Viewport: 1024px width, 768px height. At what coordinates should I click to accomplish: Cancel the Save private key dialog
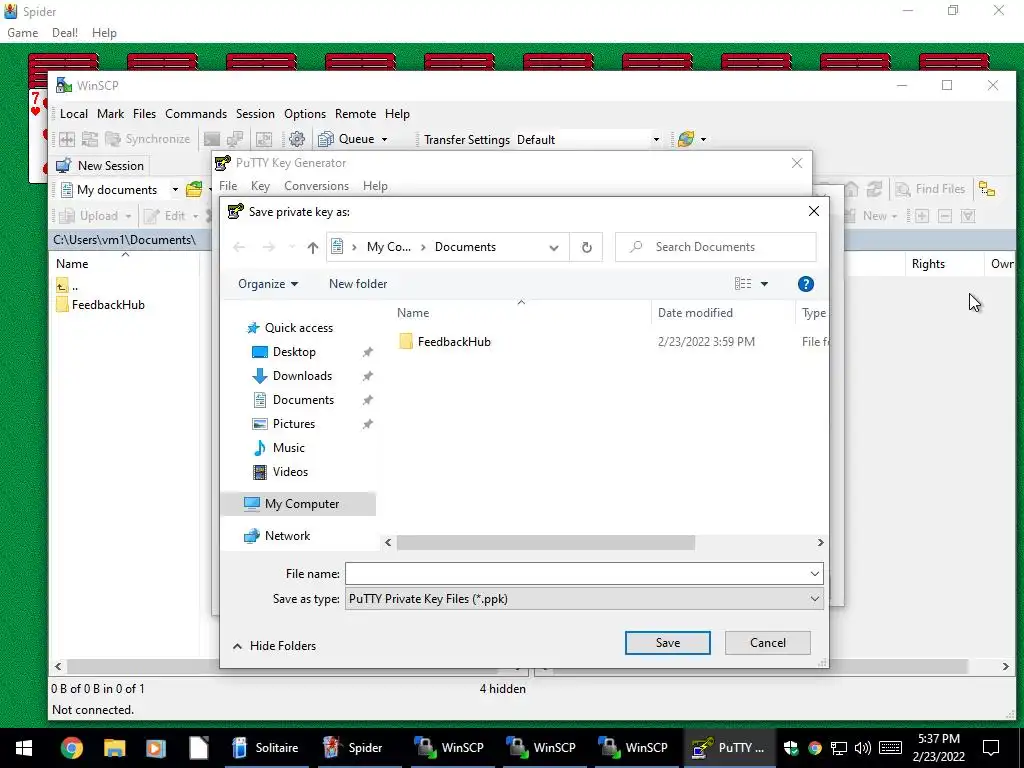point(767,643)
